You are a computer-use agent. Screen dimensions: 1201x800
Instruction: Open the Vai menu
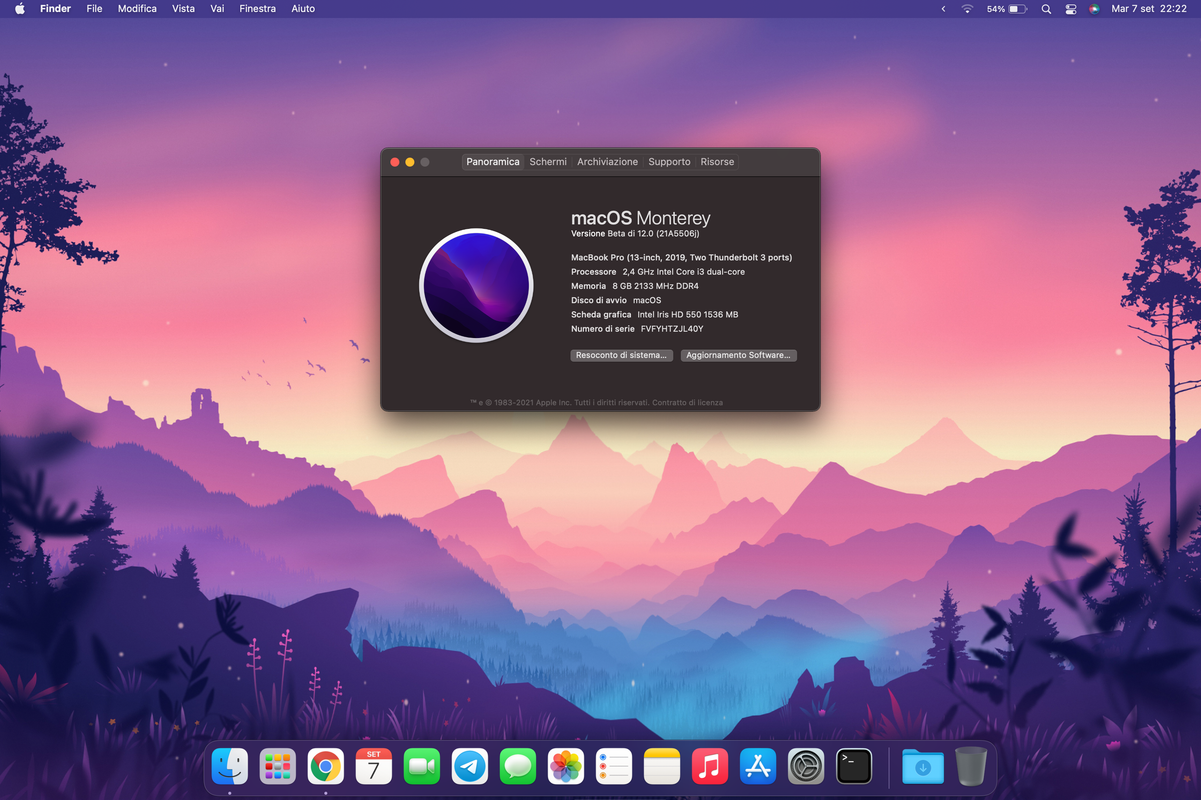(217, 9)
